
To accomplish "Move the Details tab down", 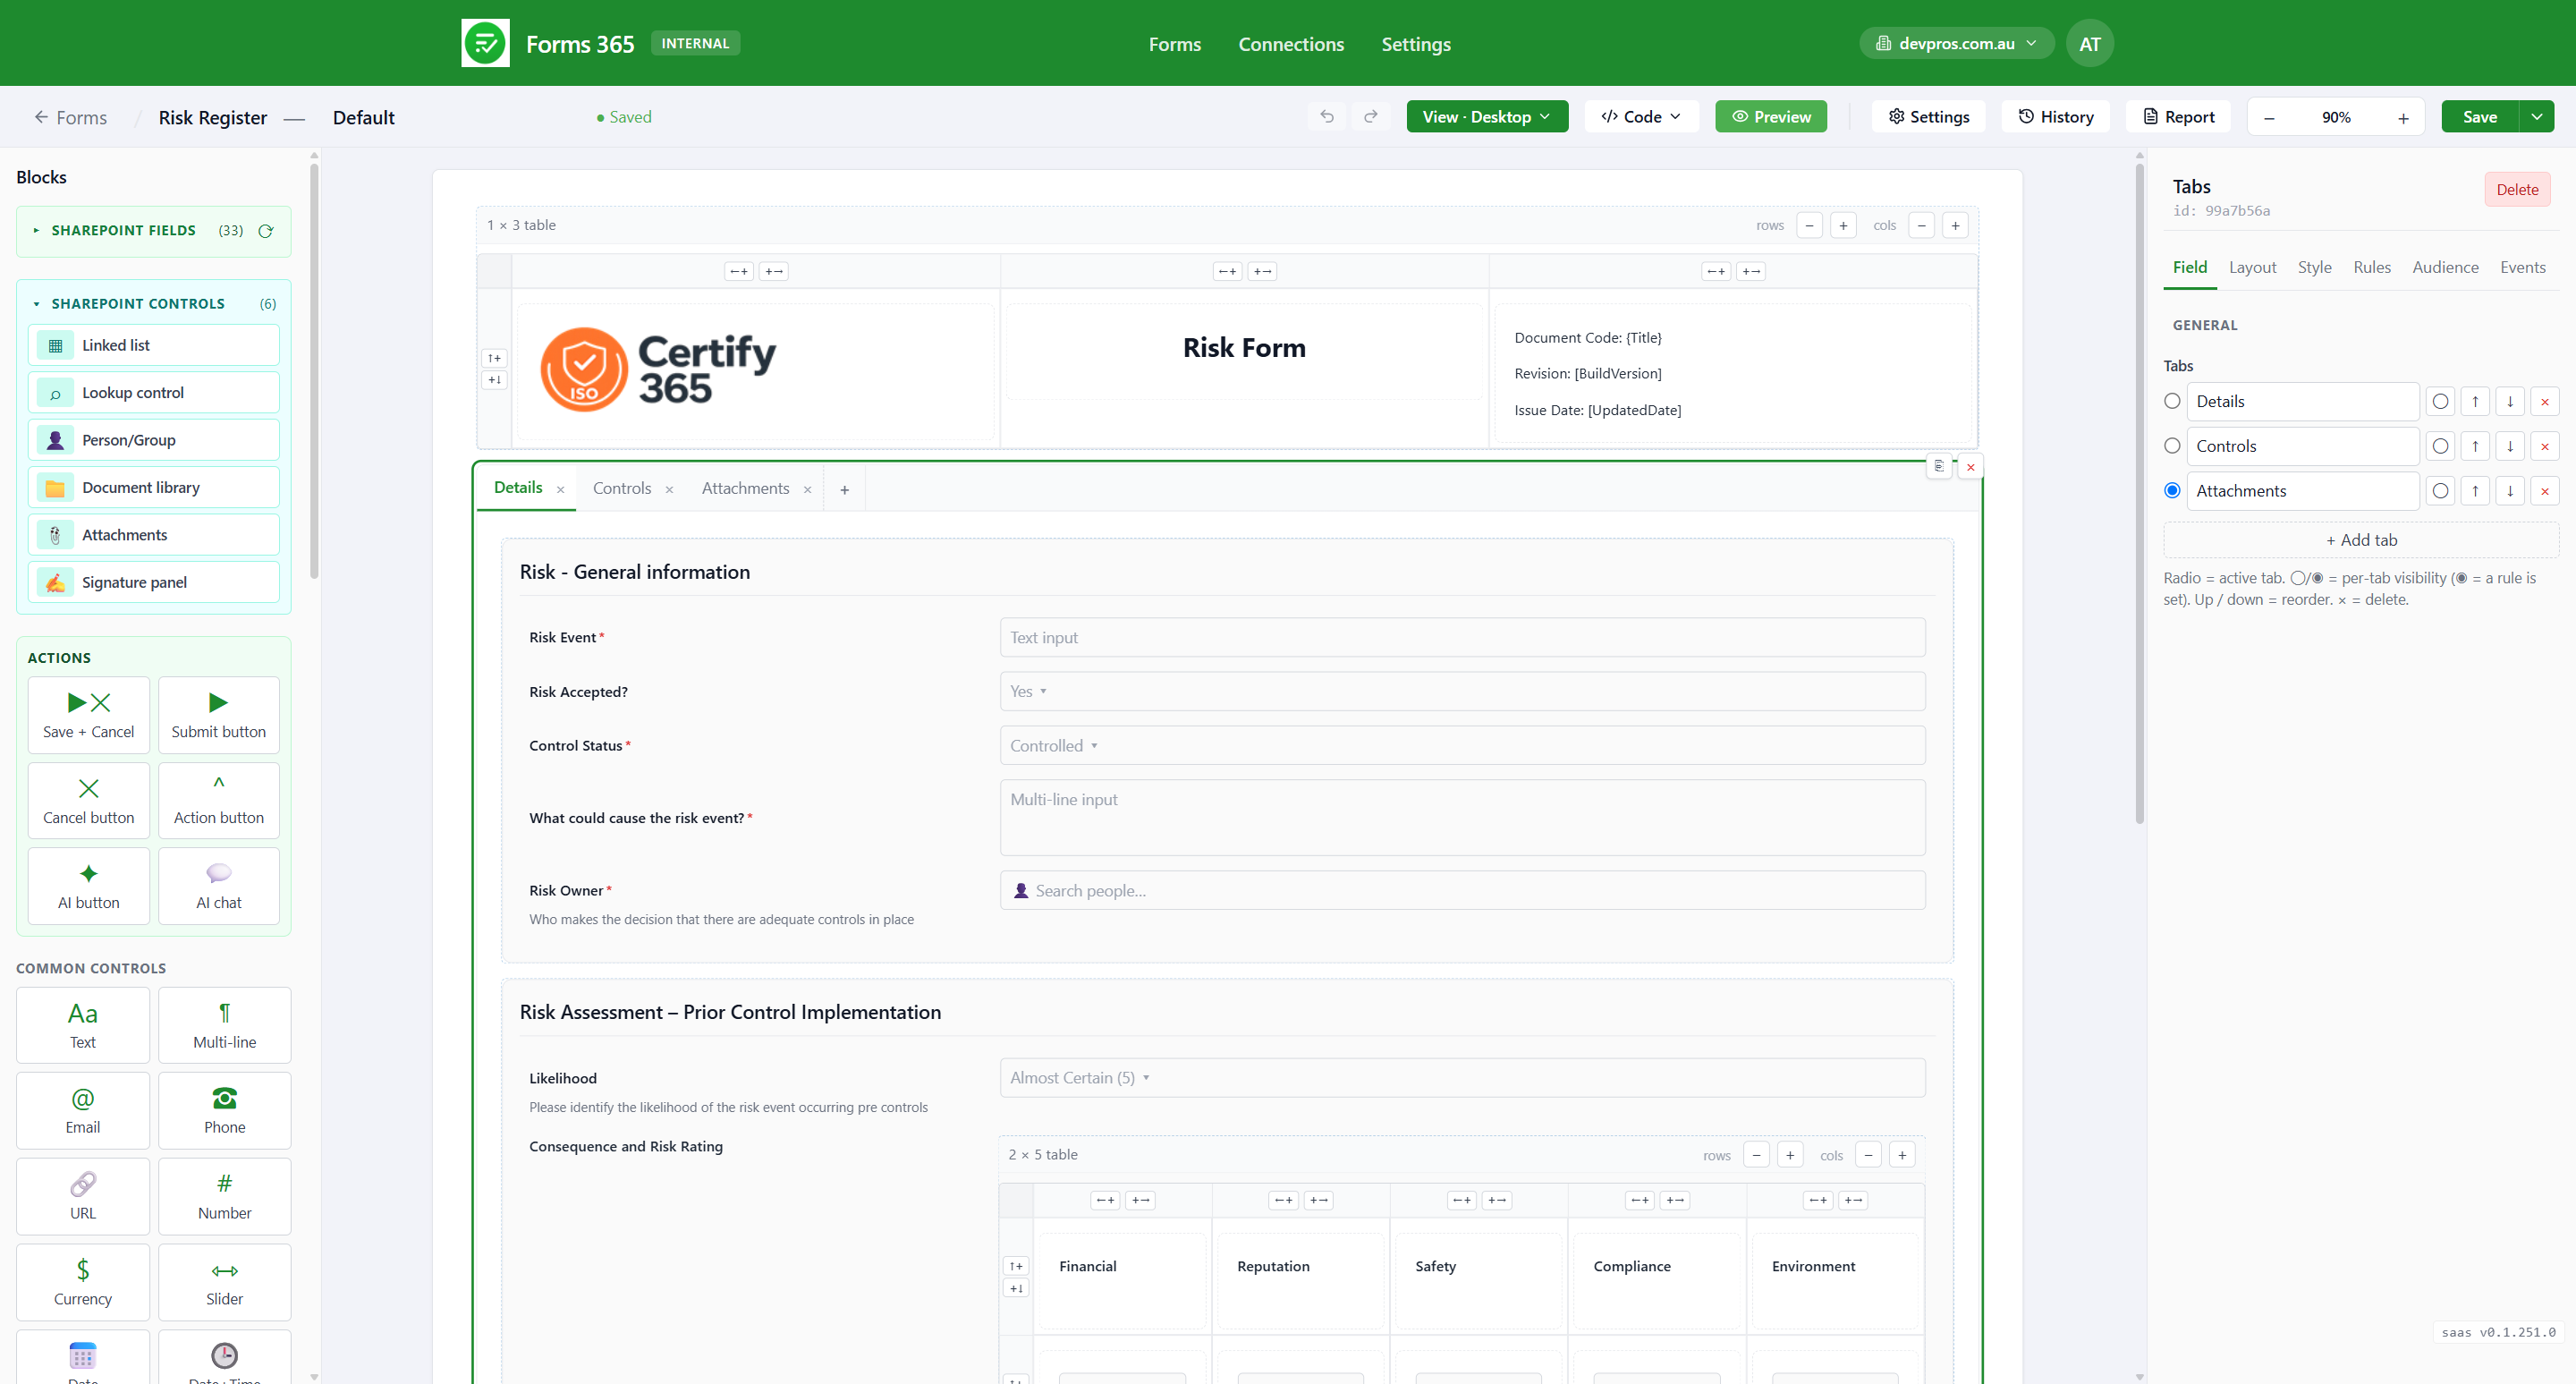I will pyautogui.click(x=2510, y=401).
